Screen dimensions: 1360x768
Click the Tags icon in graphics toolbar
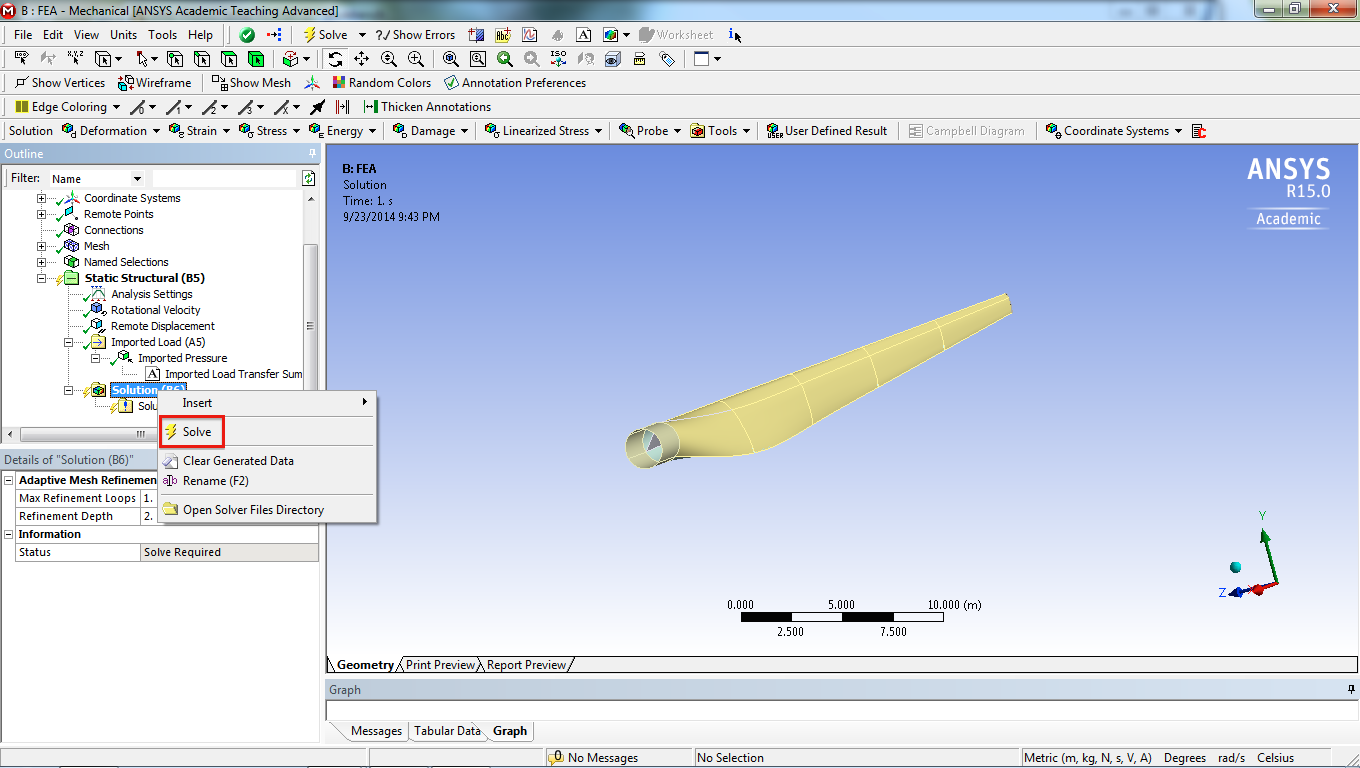pyautogui.click(x=667, y=59)
